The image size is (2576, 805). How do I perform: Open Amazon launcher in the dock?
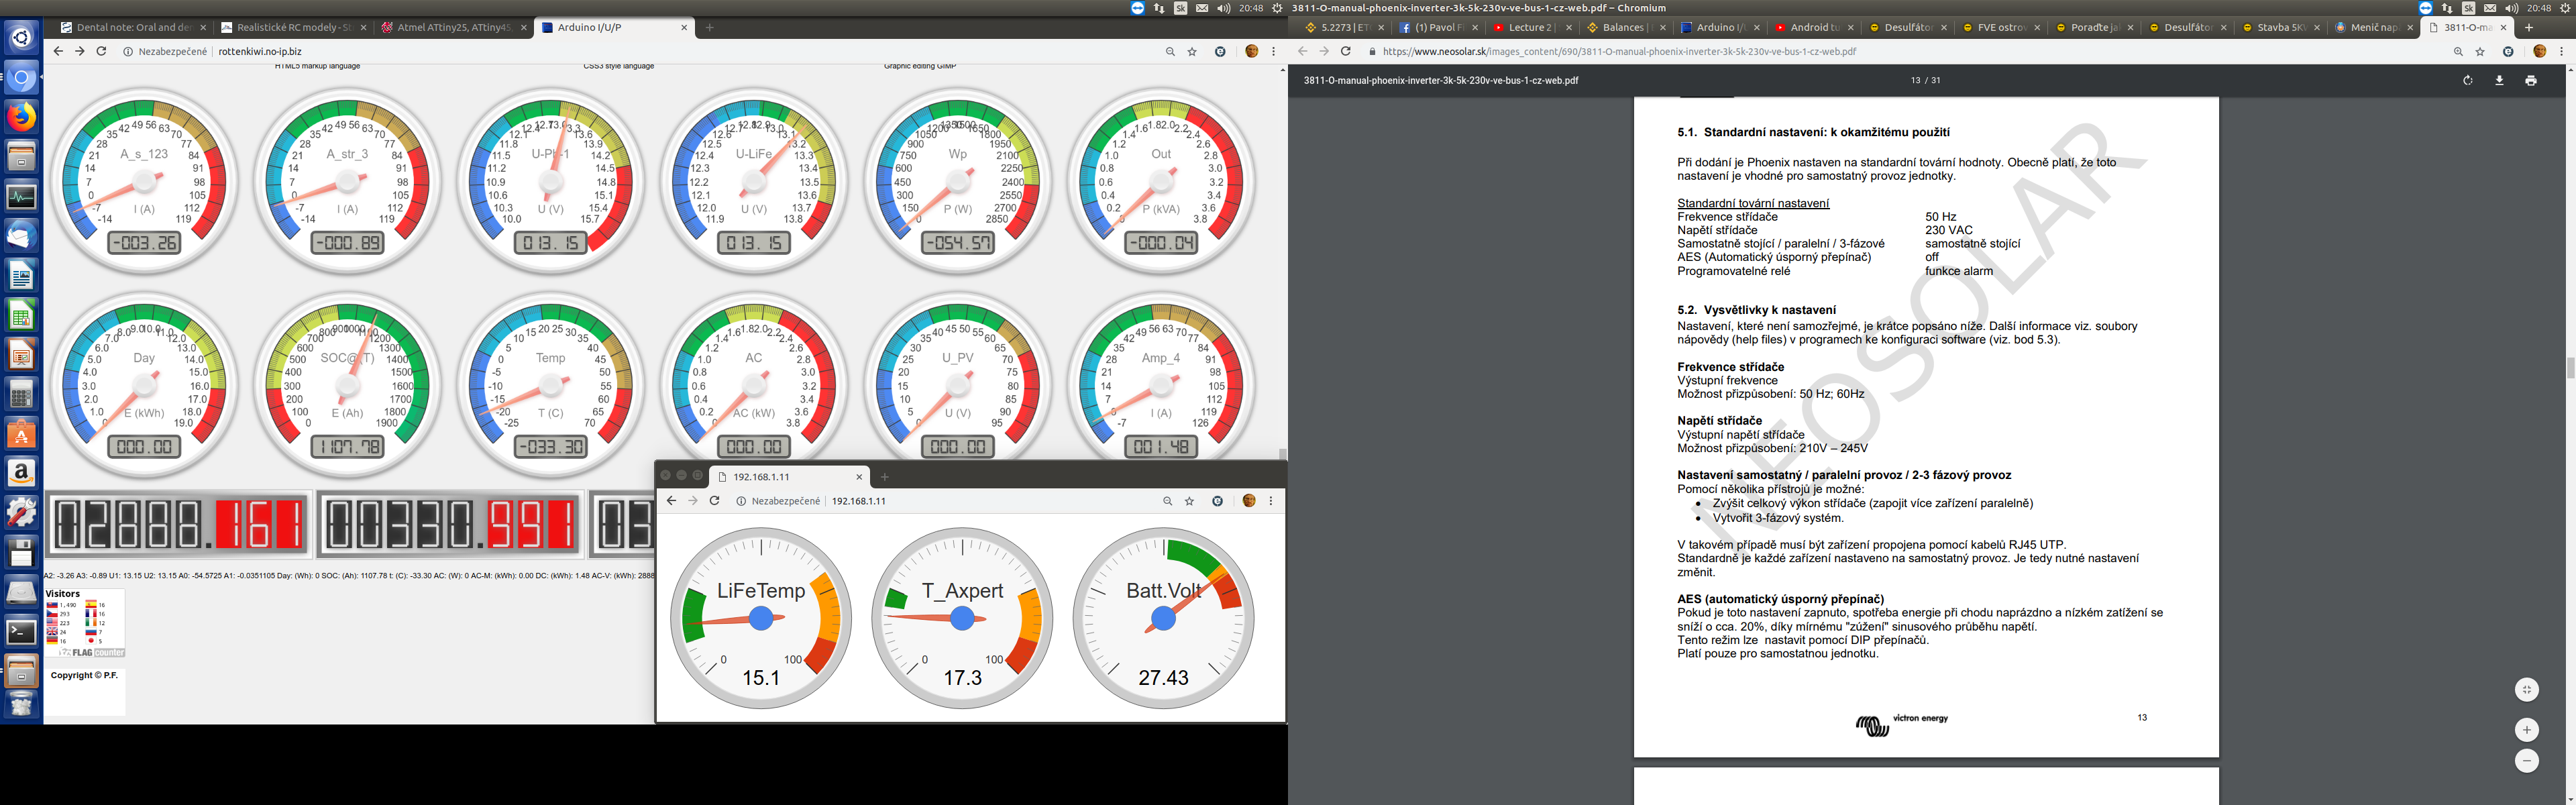click(x=21, y=472)
